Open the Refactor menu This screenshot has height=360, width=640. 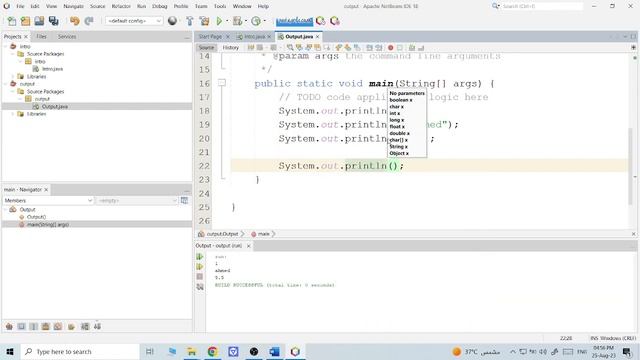pos(121,6)
